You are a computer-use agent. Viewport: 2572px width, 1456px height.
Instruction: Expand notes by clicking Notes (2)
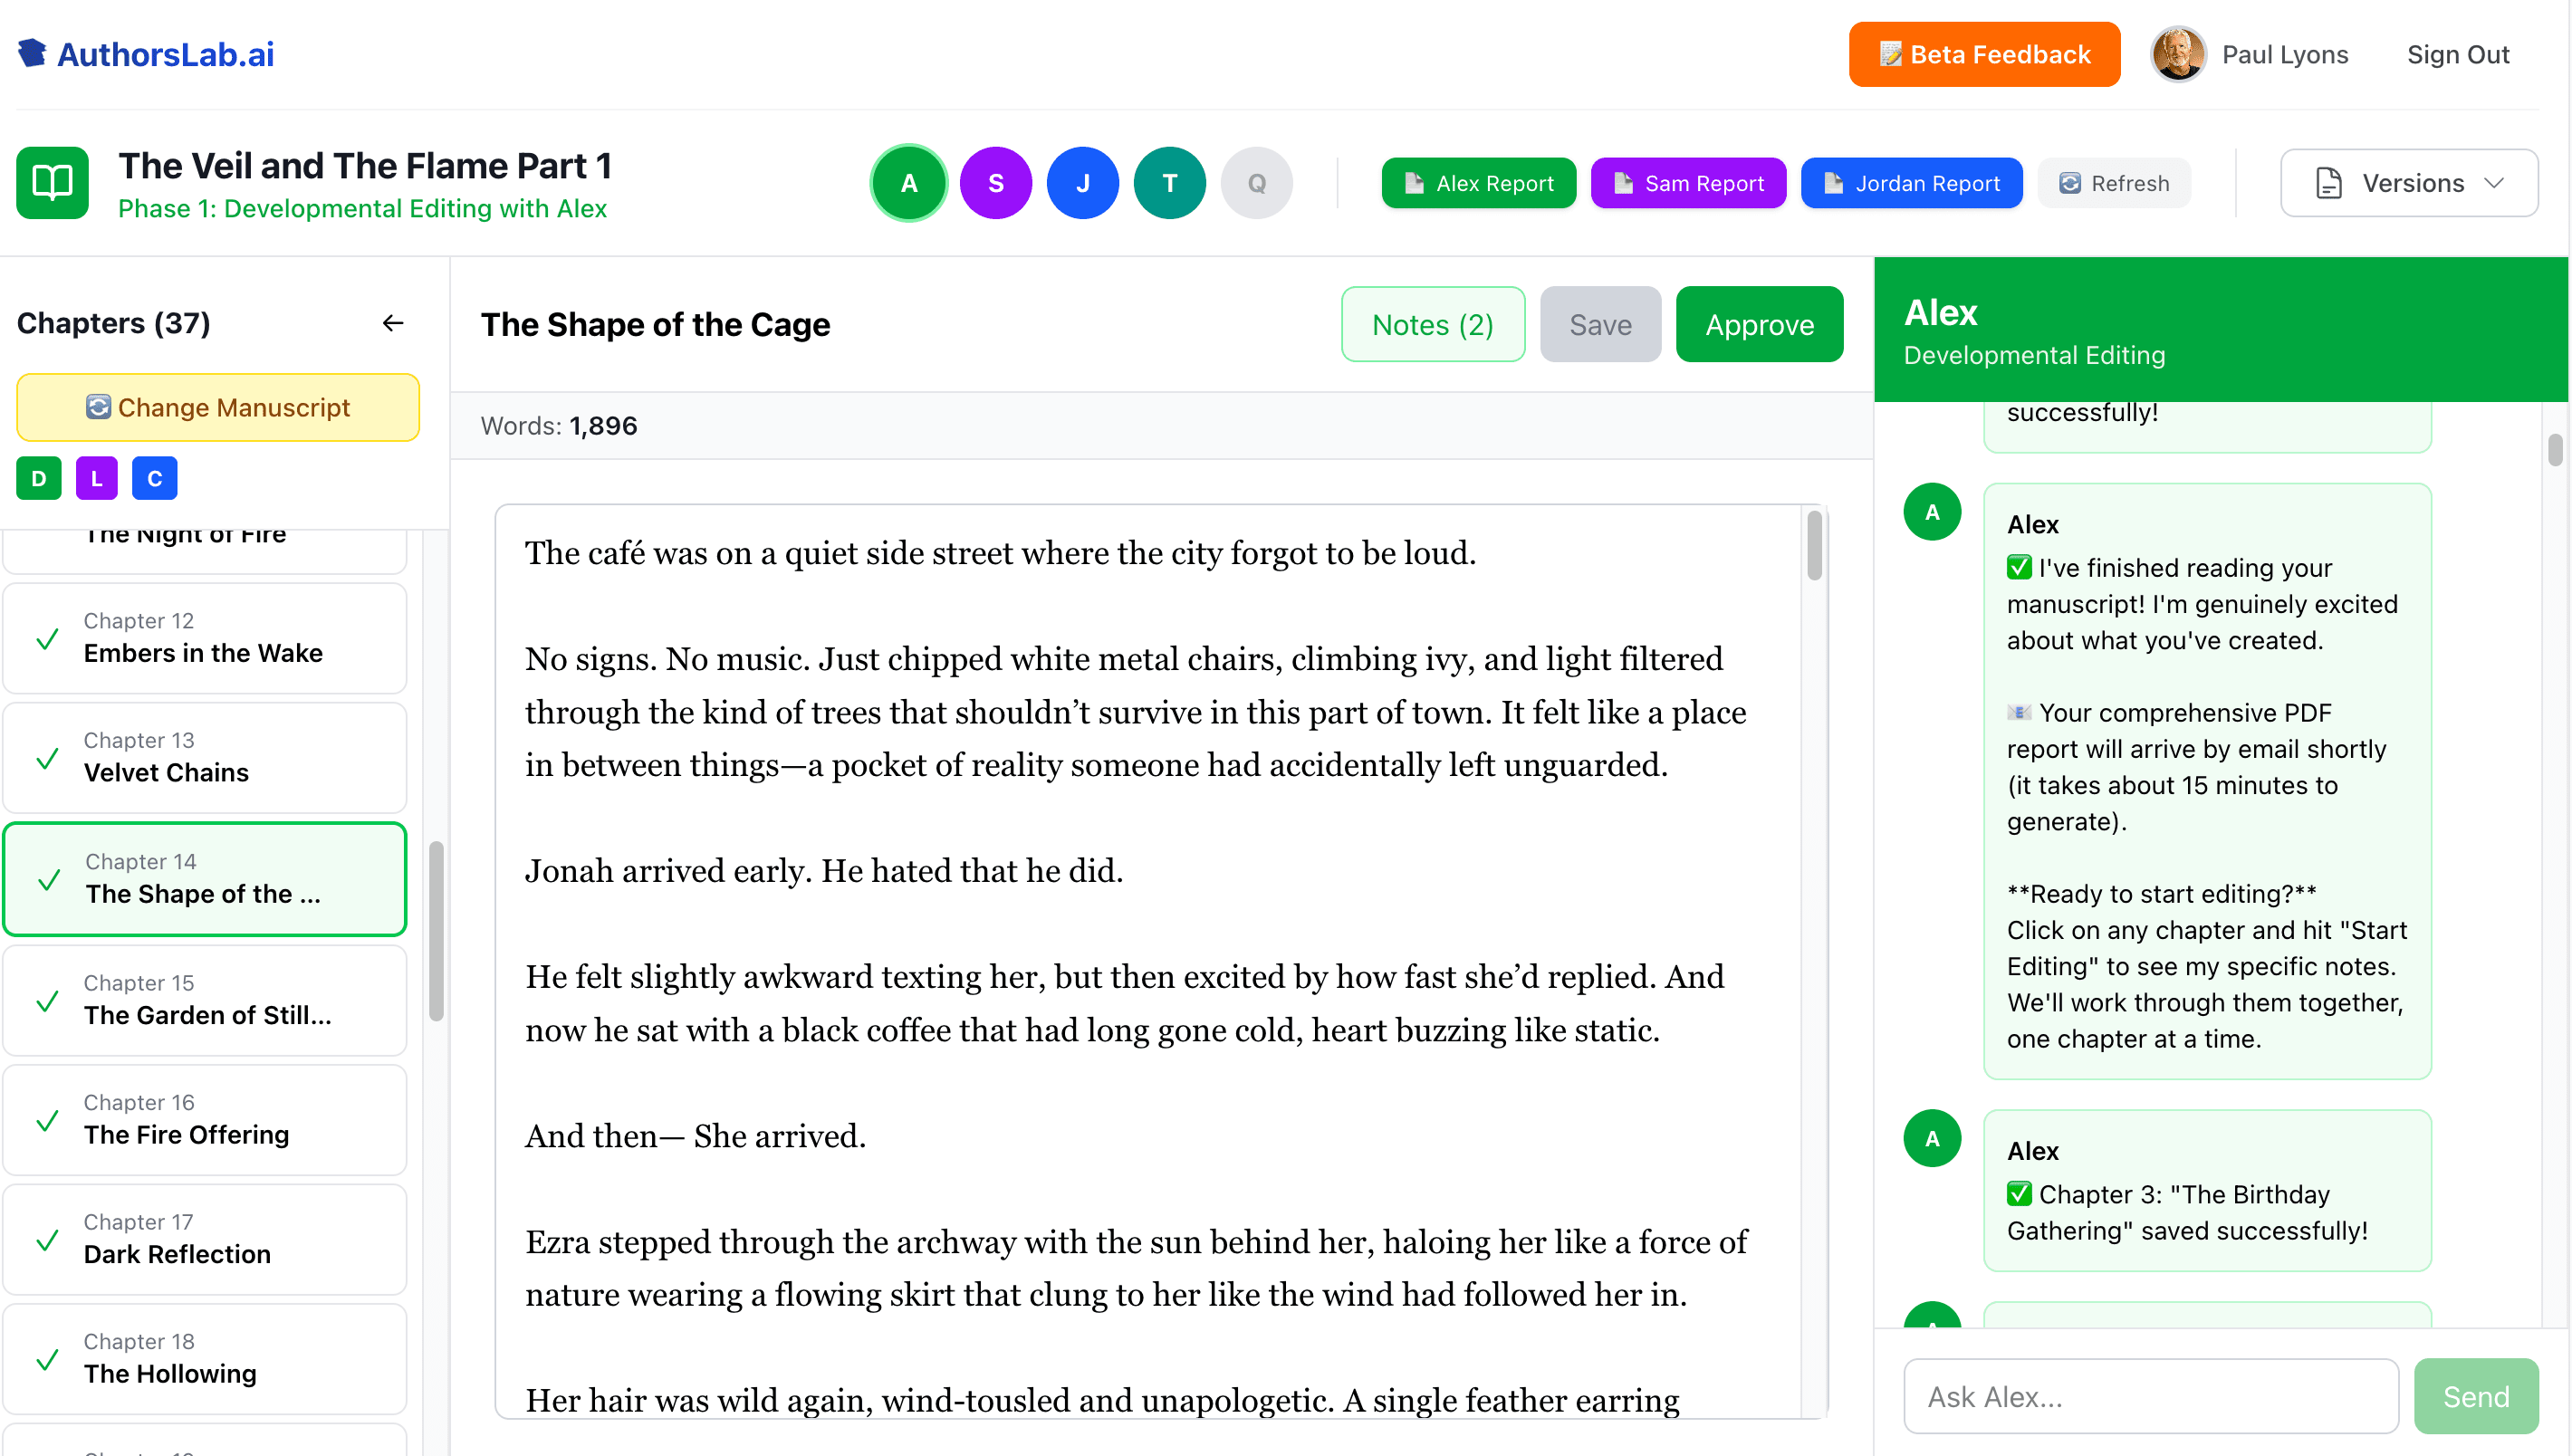1433,324
